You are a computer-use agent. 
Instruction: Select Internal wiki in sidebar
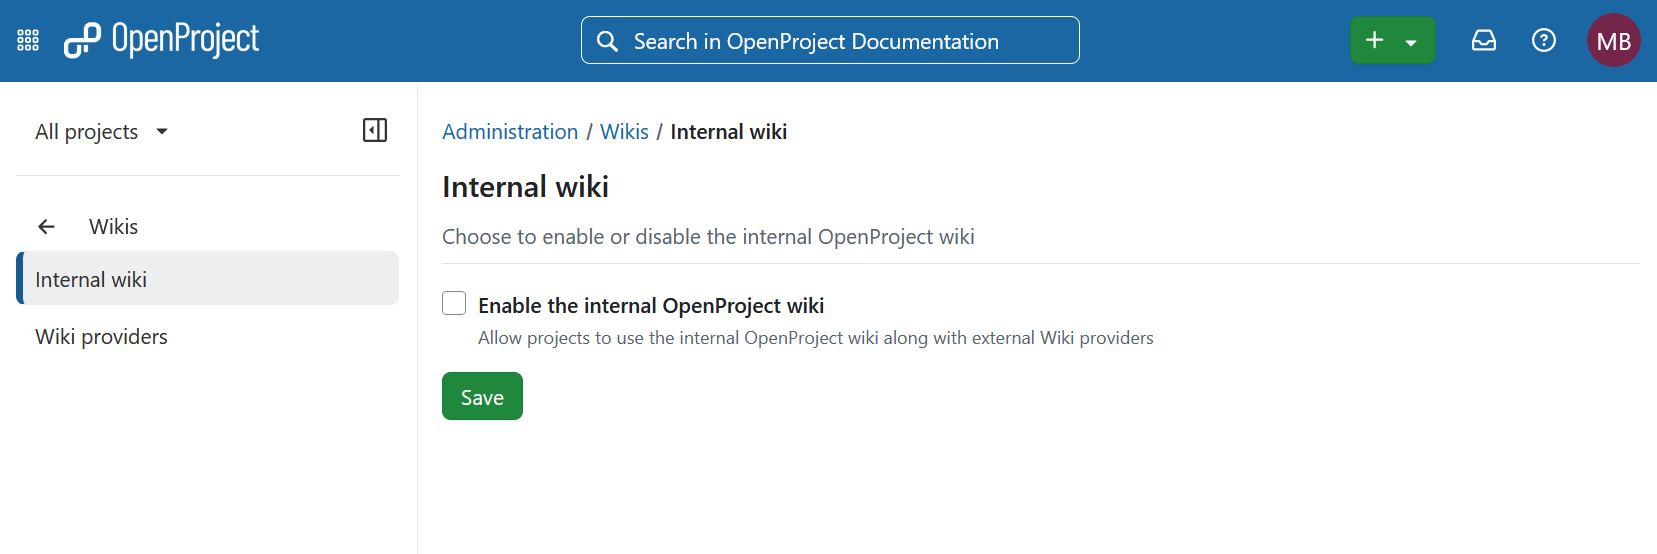tap(208, 278)
